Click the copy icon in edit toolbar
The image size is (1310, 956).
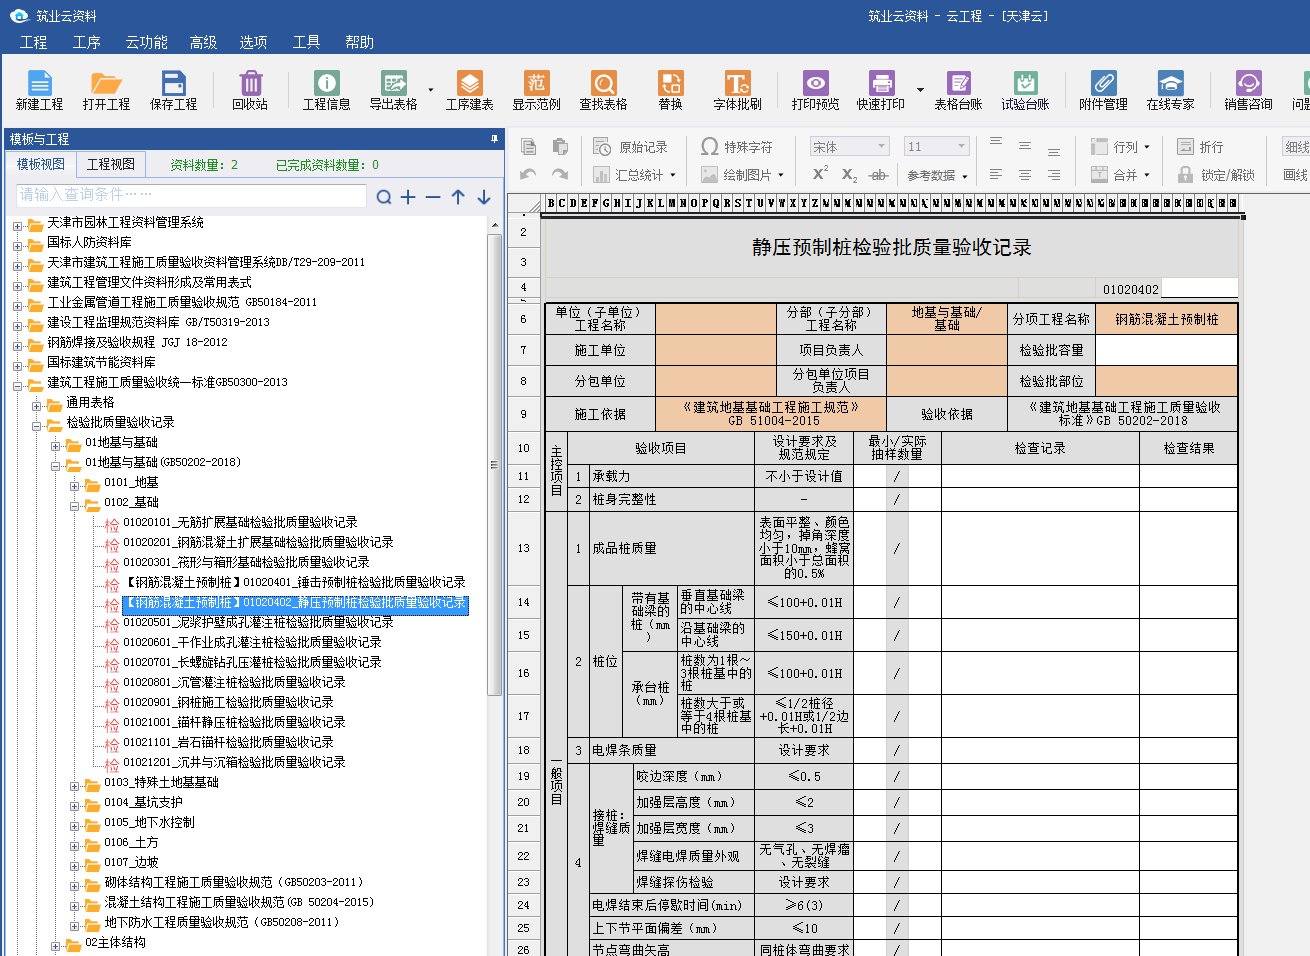point(528,147)
